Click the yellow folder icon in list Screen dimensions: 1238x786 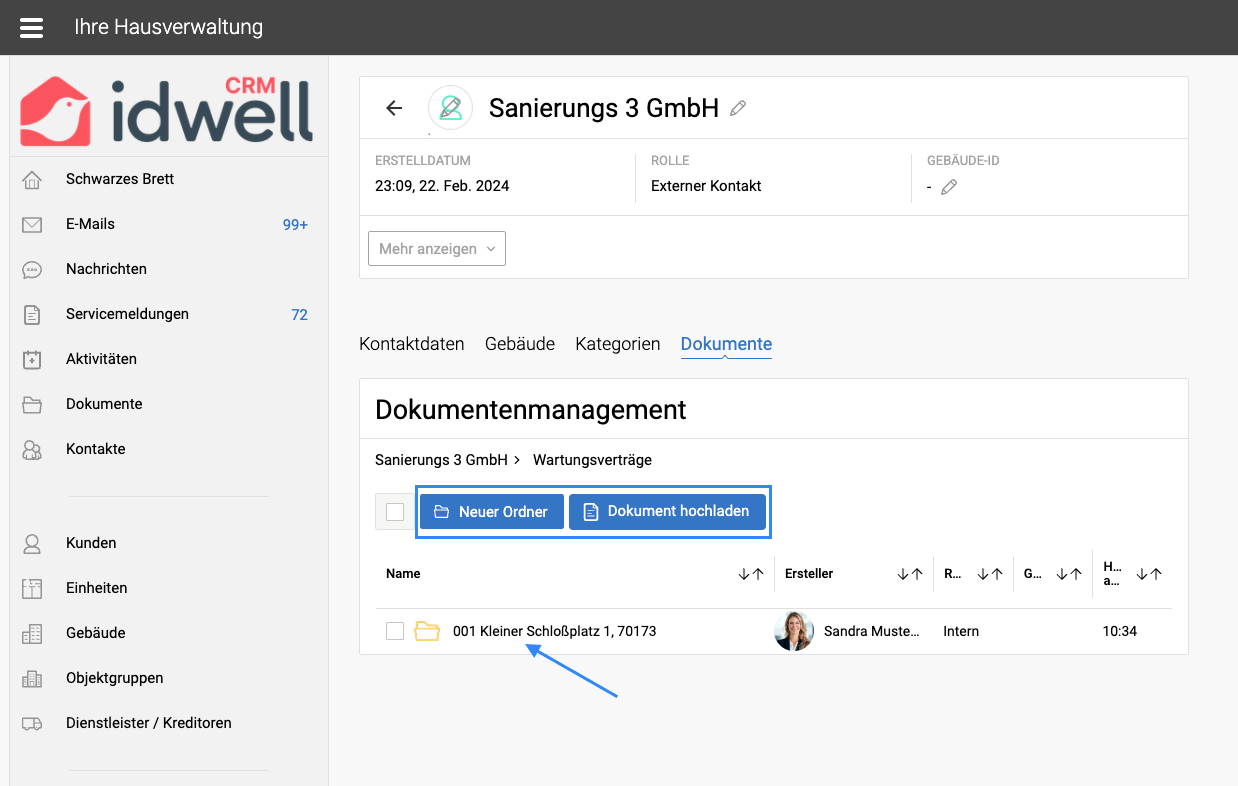(427, 631)
